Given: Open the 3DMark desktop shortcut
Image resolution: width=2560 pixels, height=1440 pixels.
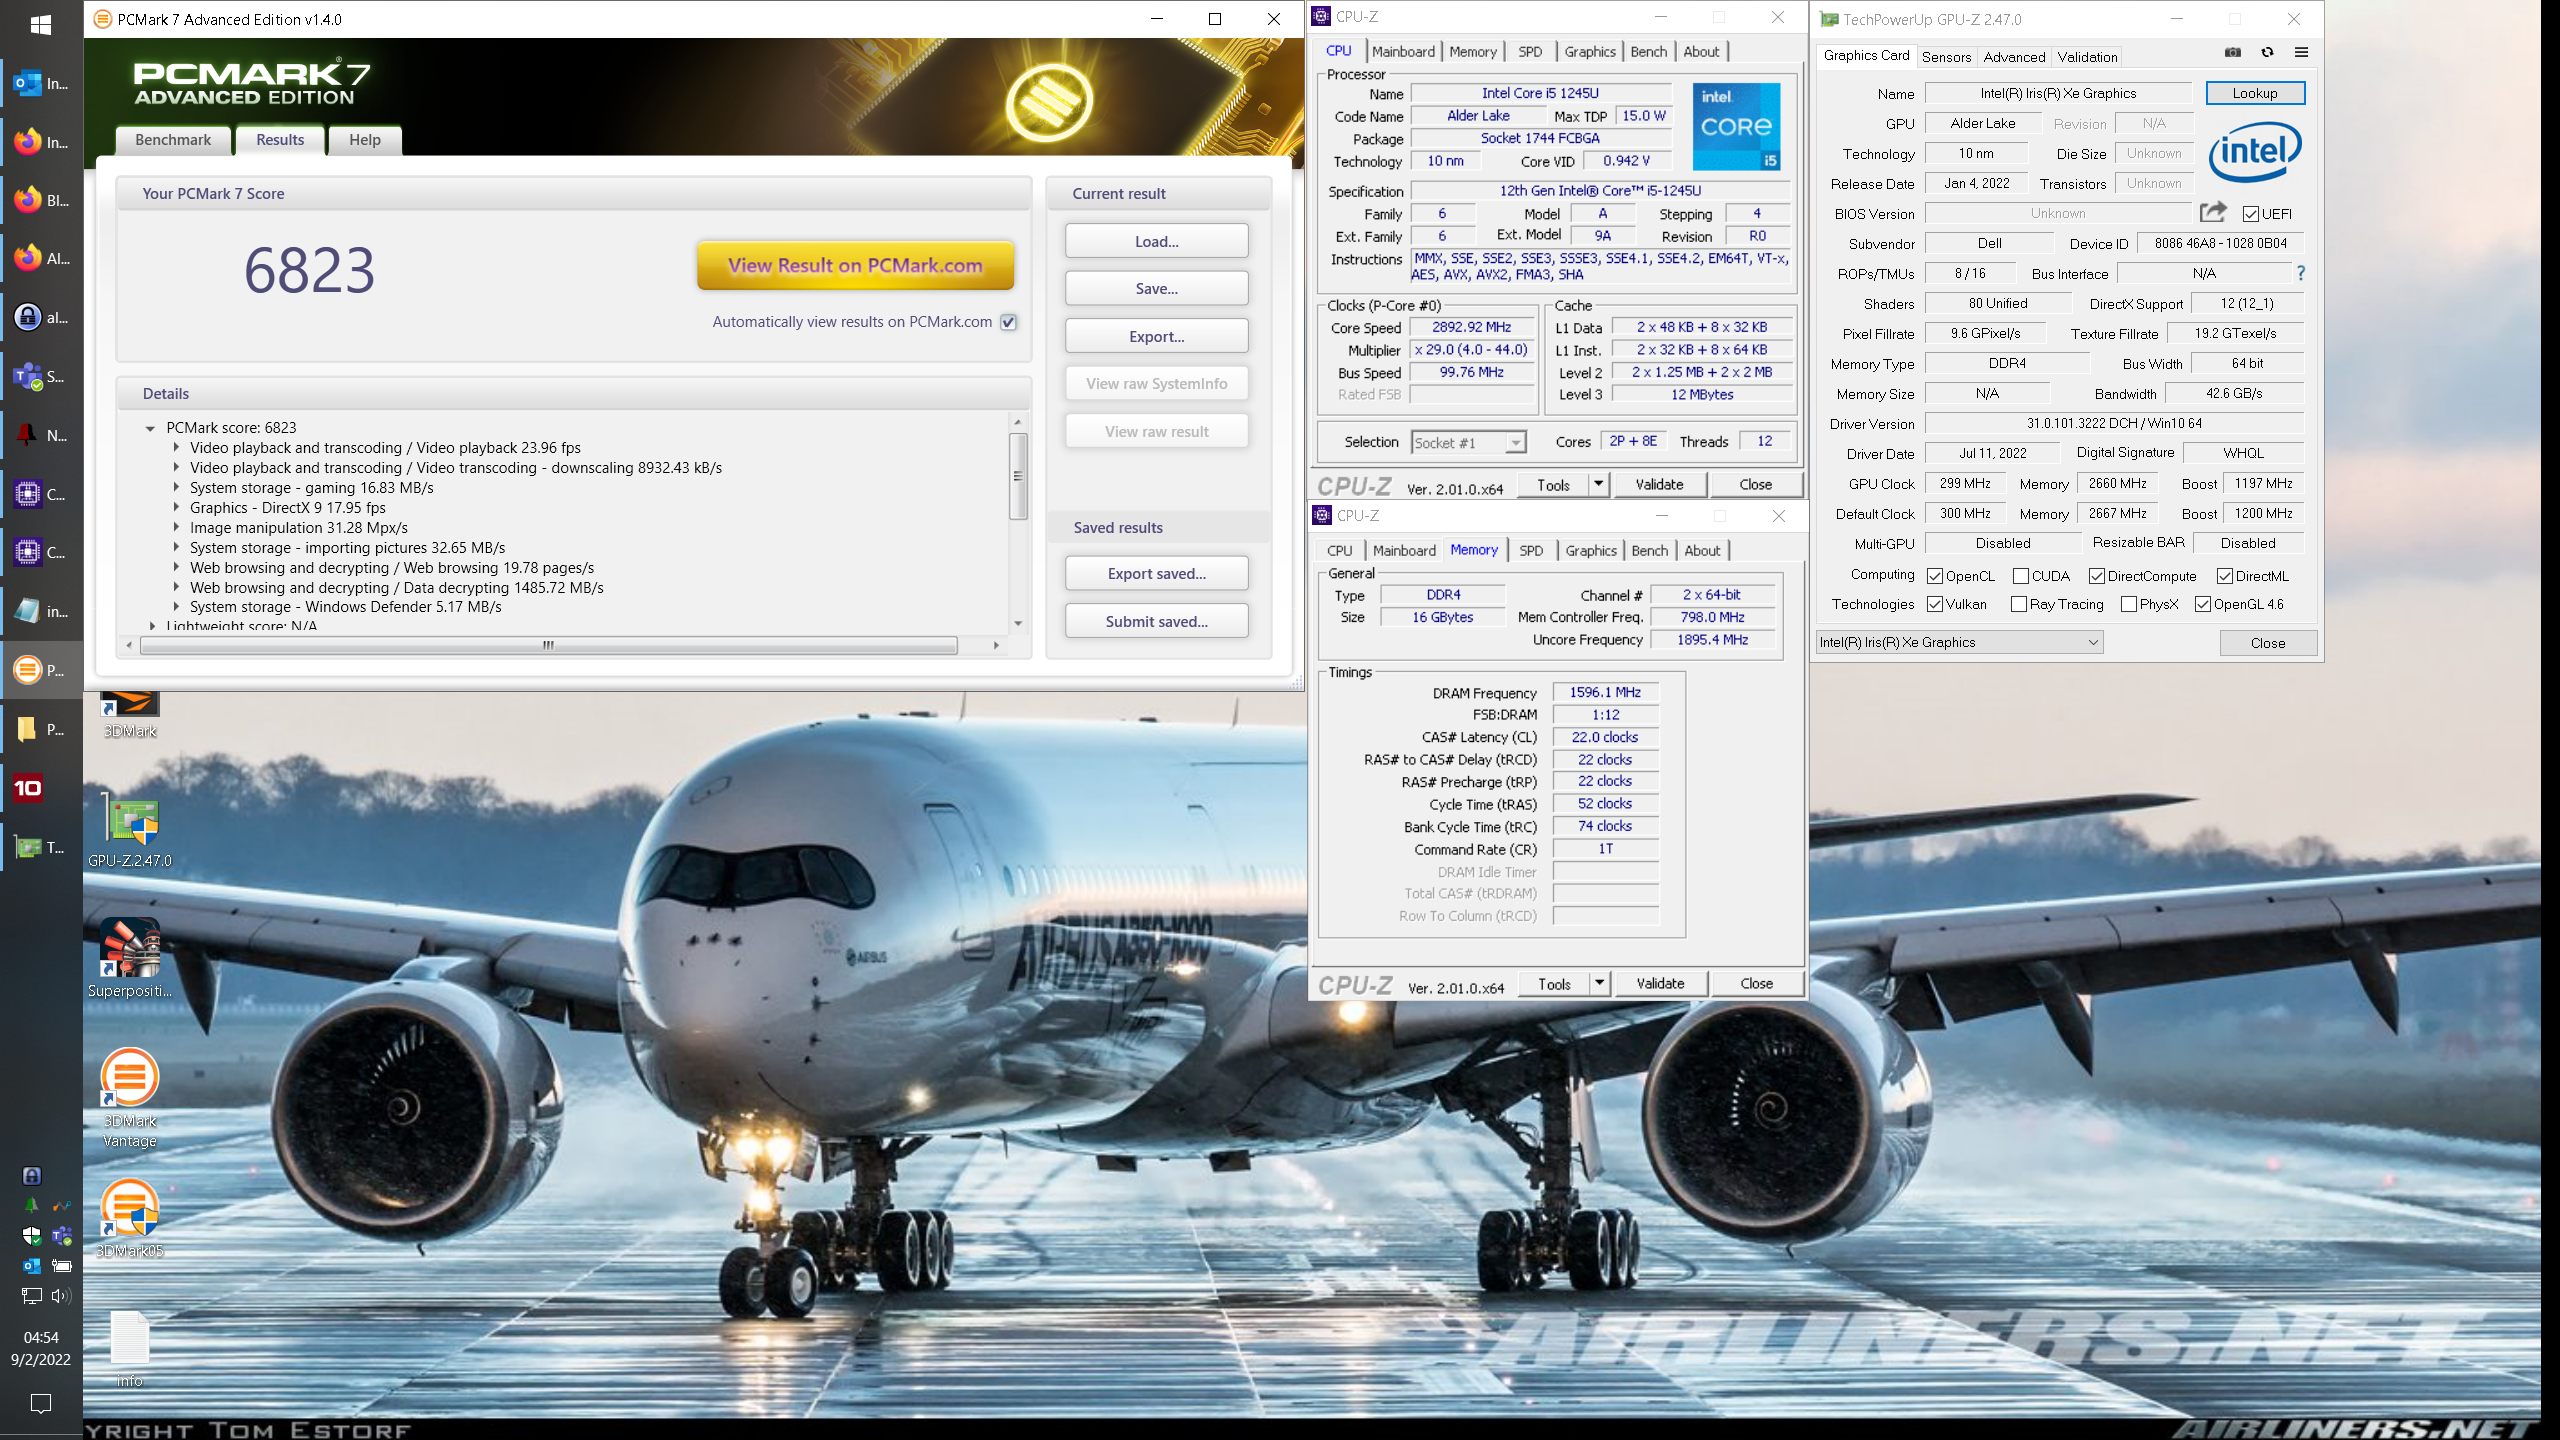Looking at the screenshot, I should 130,714.
